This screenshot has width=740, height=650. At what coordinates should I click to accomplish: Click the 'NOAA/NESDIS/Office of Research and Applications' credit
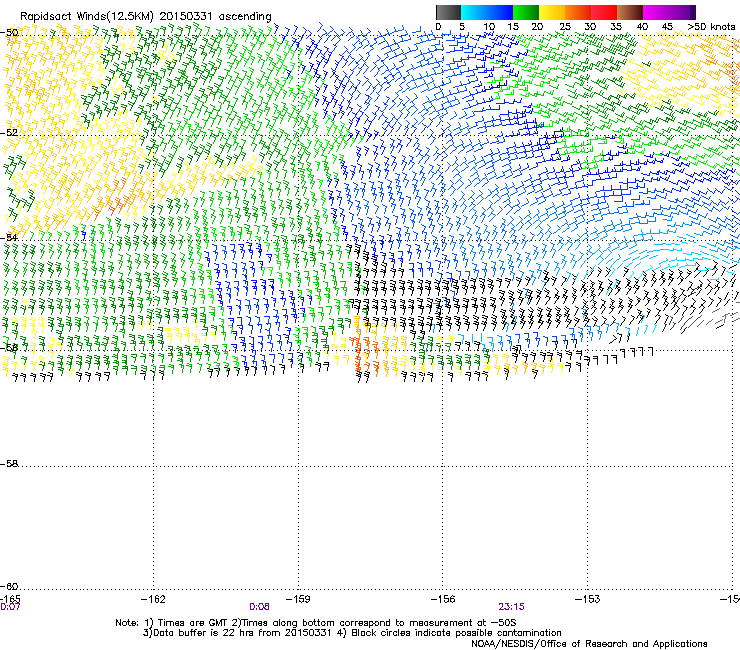589,644
